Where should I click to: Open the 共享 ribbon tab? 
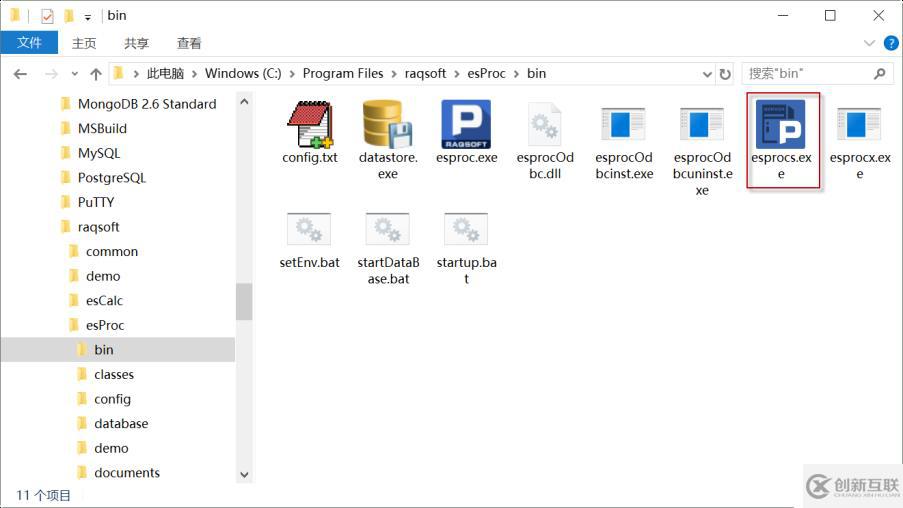click(136, 43)
